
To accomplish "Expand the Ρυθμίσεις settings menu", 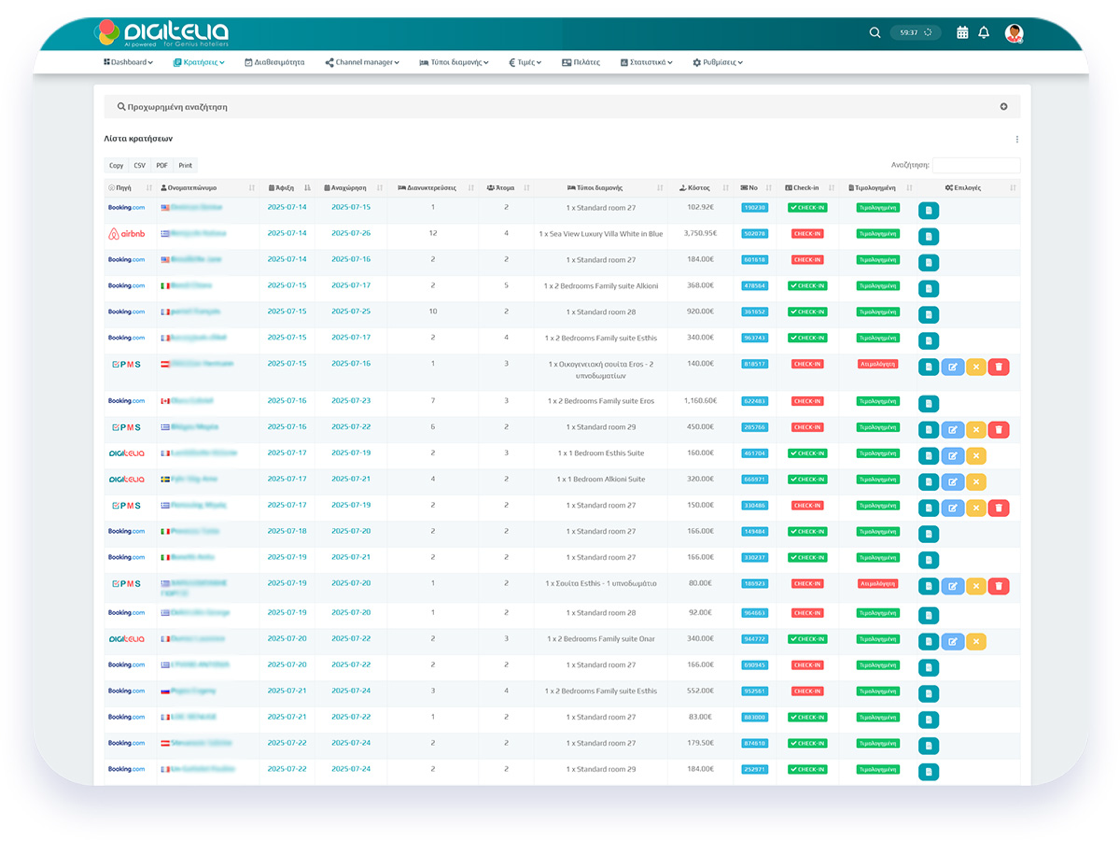I will [718, 63].
